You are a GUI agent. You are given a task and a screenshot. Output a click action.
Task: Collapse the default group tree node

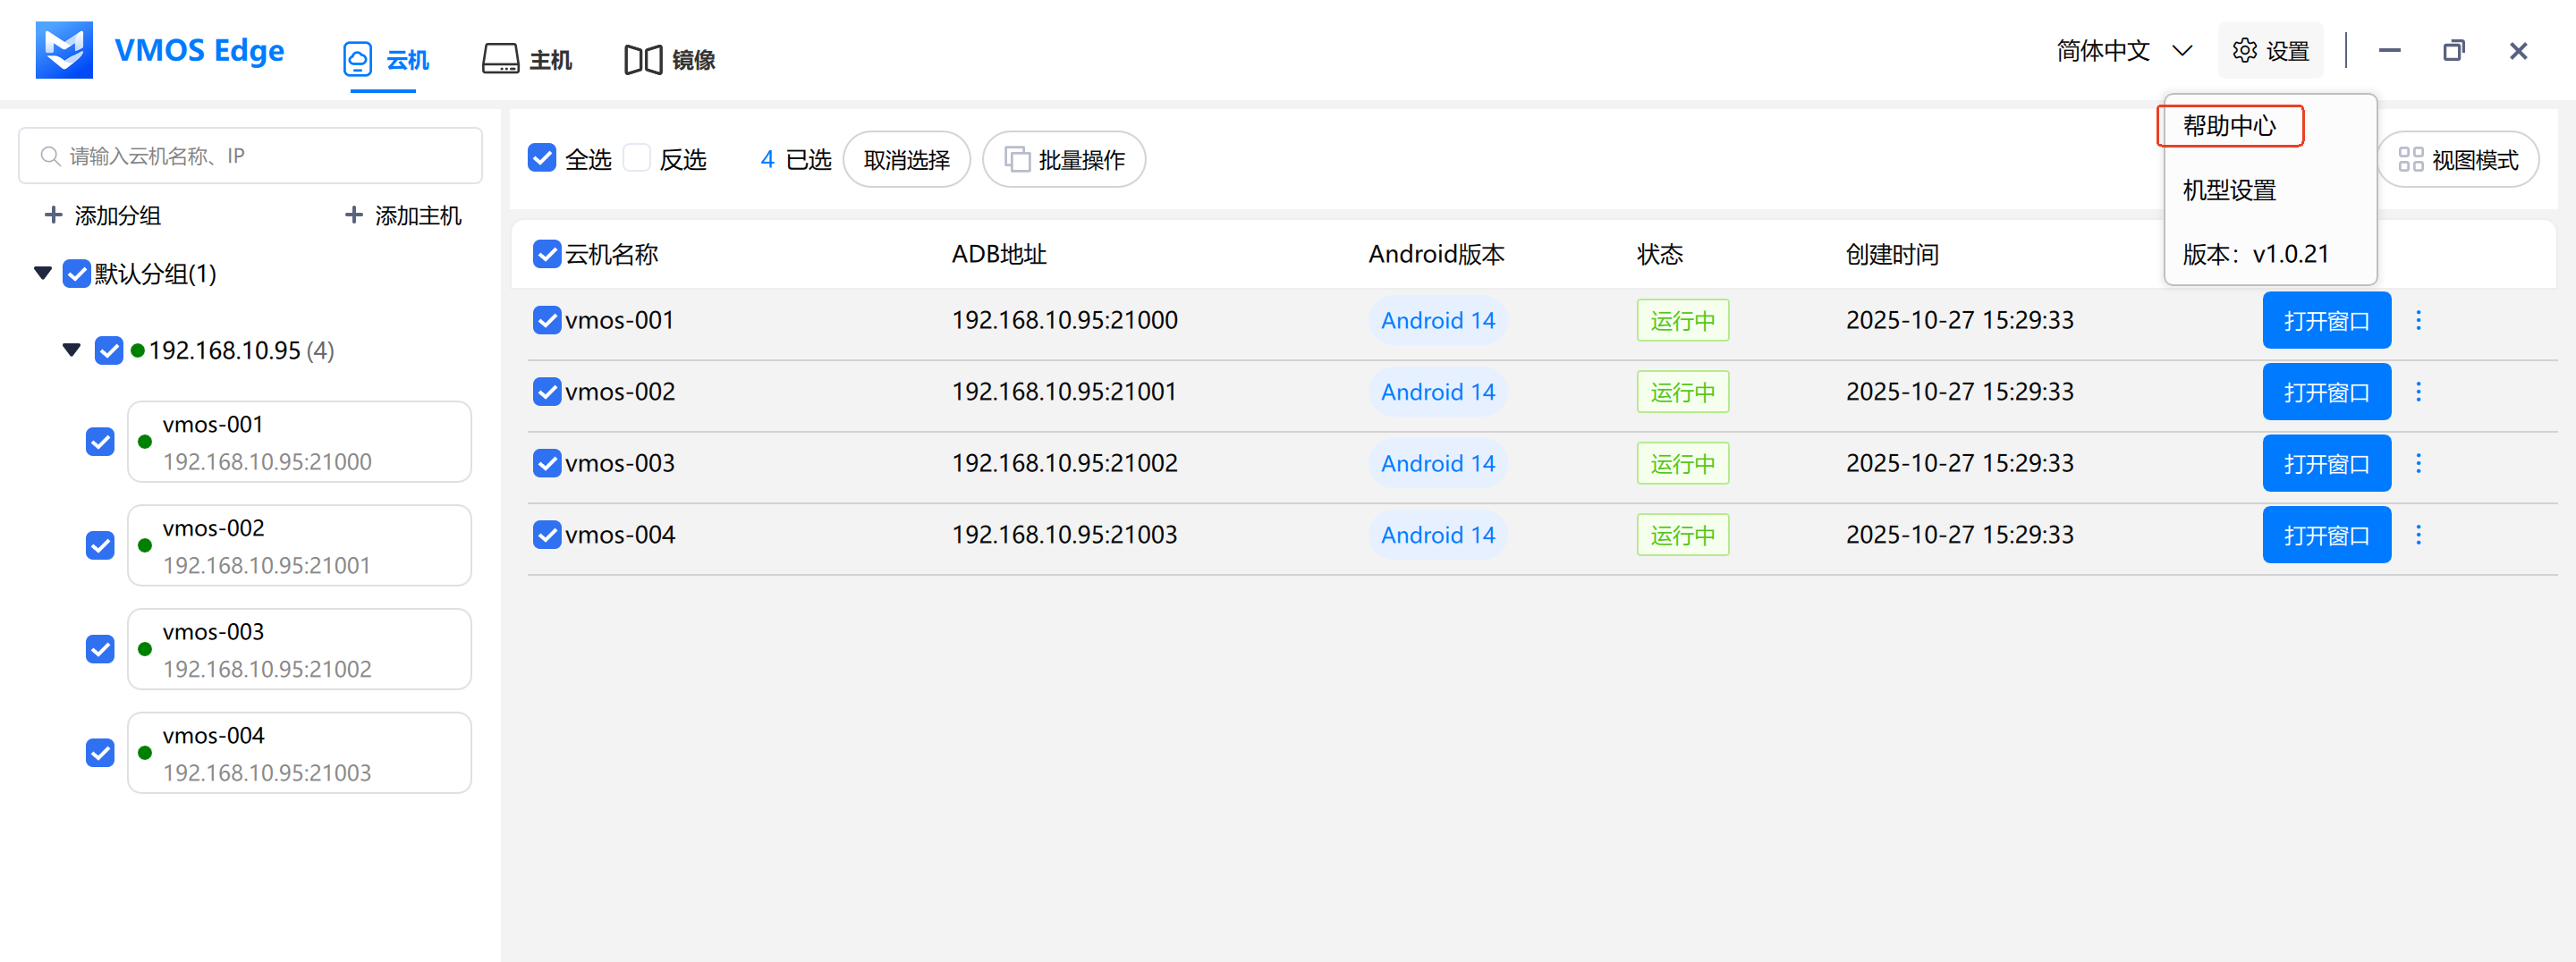(x=43, y=273)
